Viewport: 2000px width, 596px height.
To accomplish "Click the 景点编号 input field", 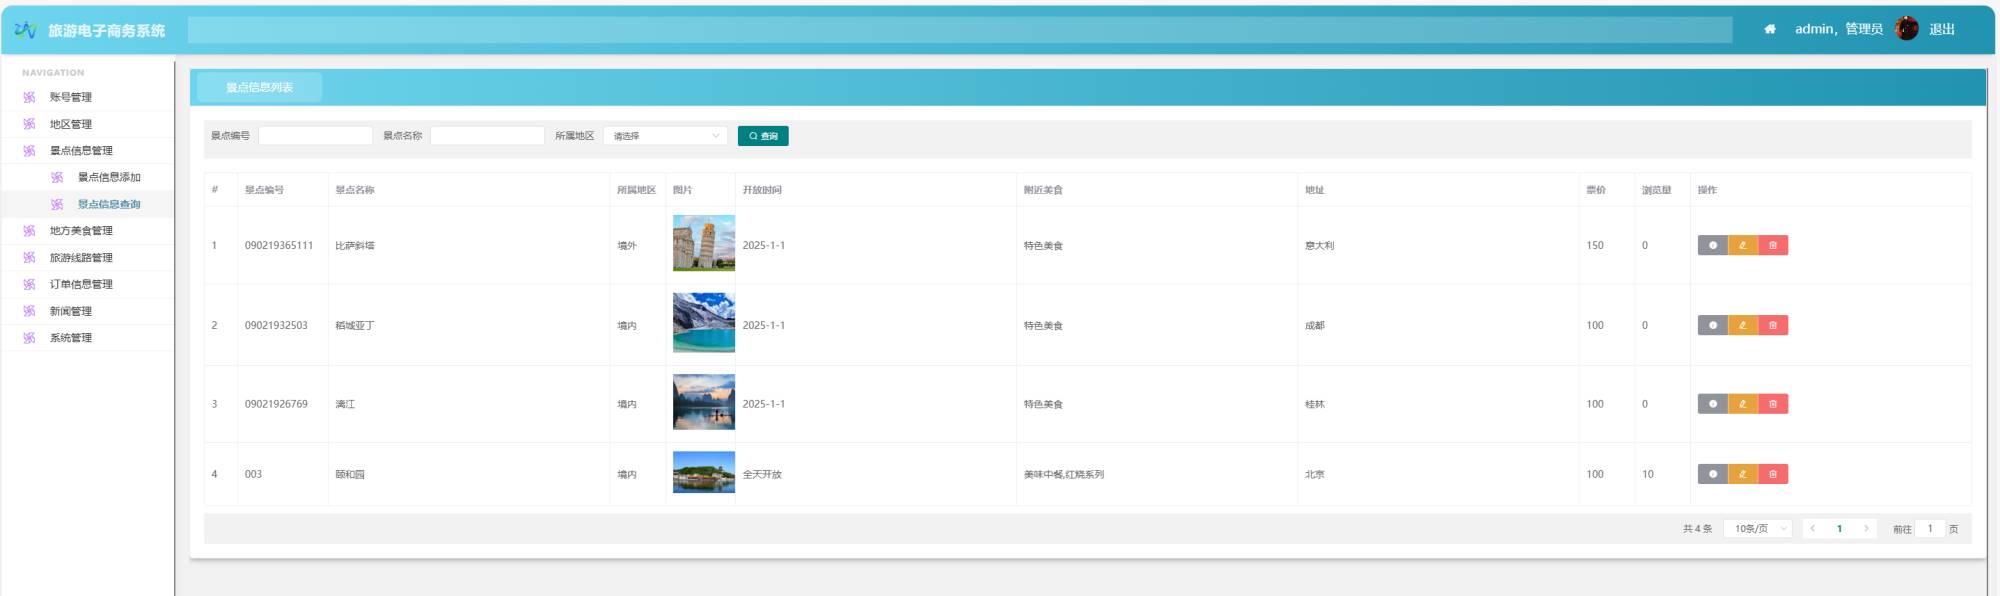I will 315,136.
